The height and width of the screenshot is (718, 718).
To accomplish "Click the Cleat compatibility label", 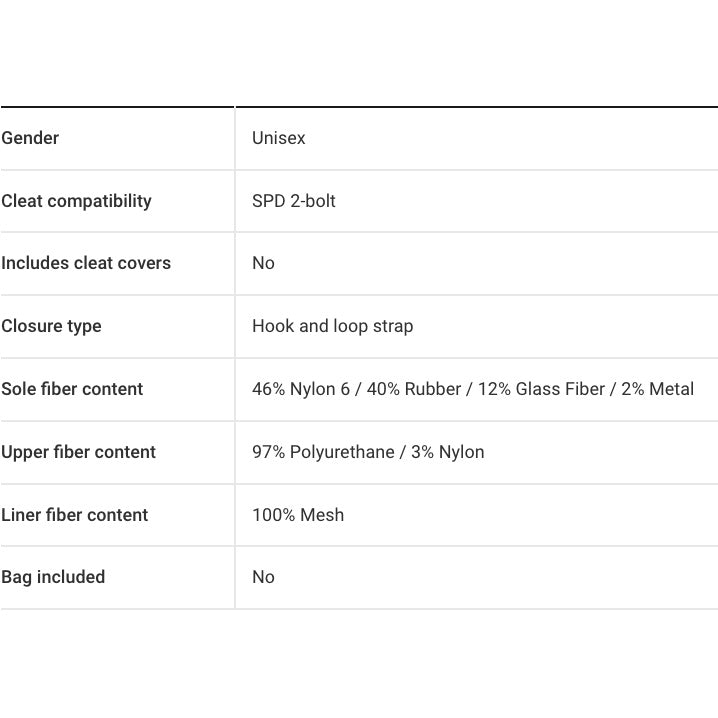I will pos(76,201).
